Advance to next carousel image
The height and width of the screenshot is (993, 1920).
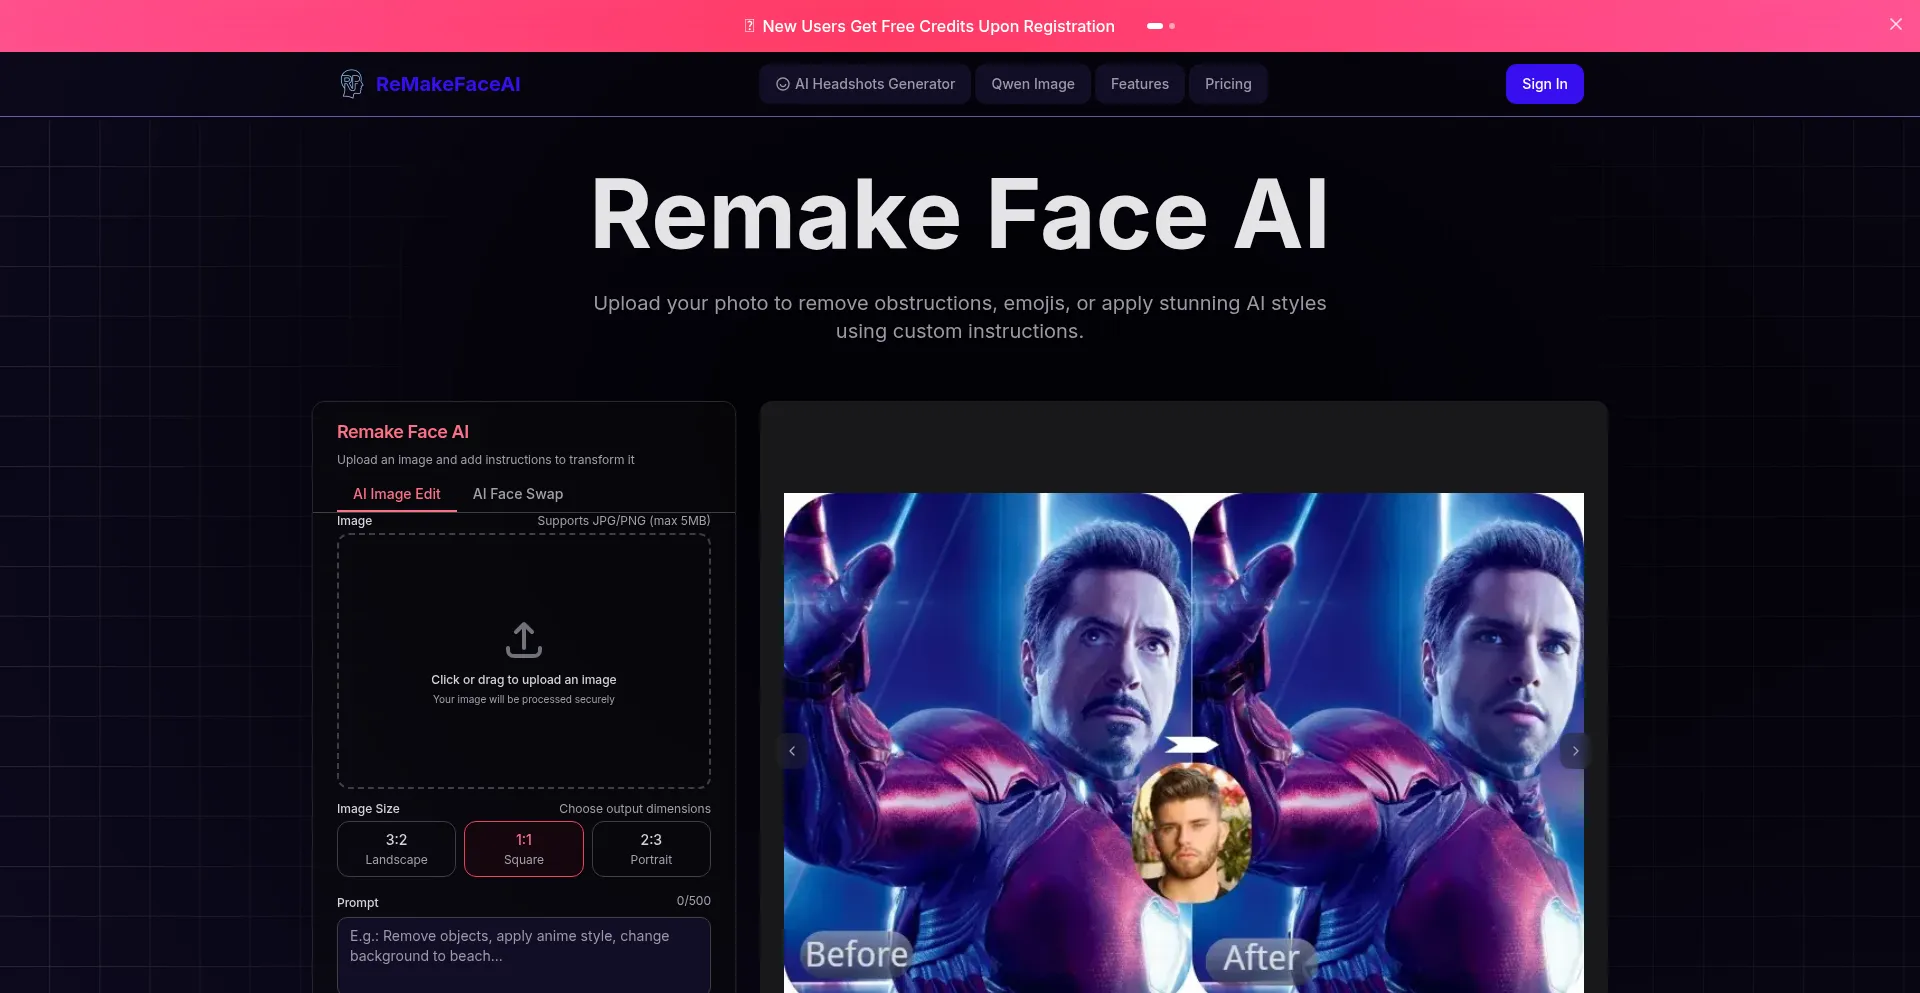coord(1575,751)
